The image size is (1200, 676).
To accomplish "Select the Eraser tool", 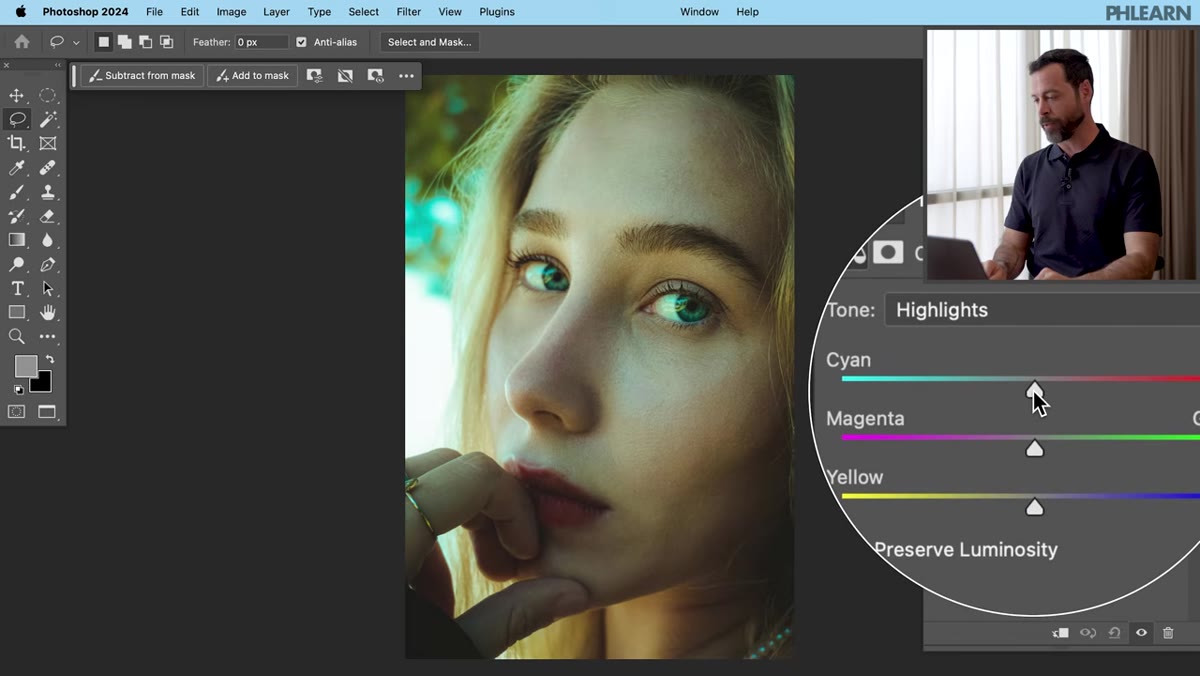I will tap(47, 216).
